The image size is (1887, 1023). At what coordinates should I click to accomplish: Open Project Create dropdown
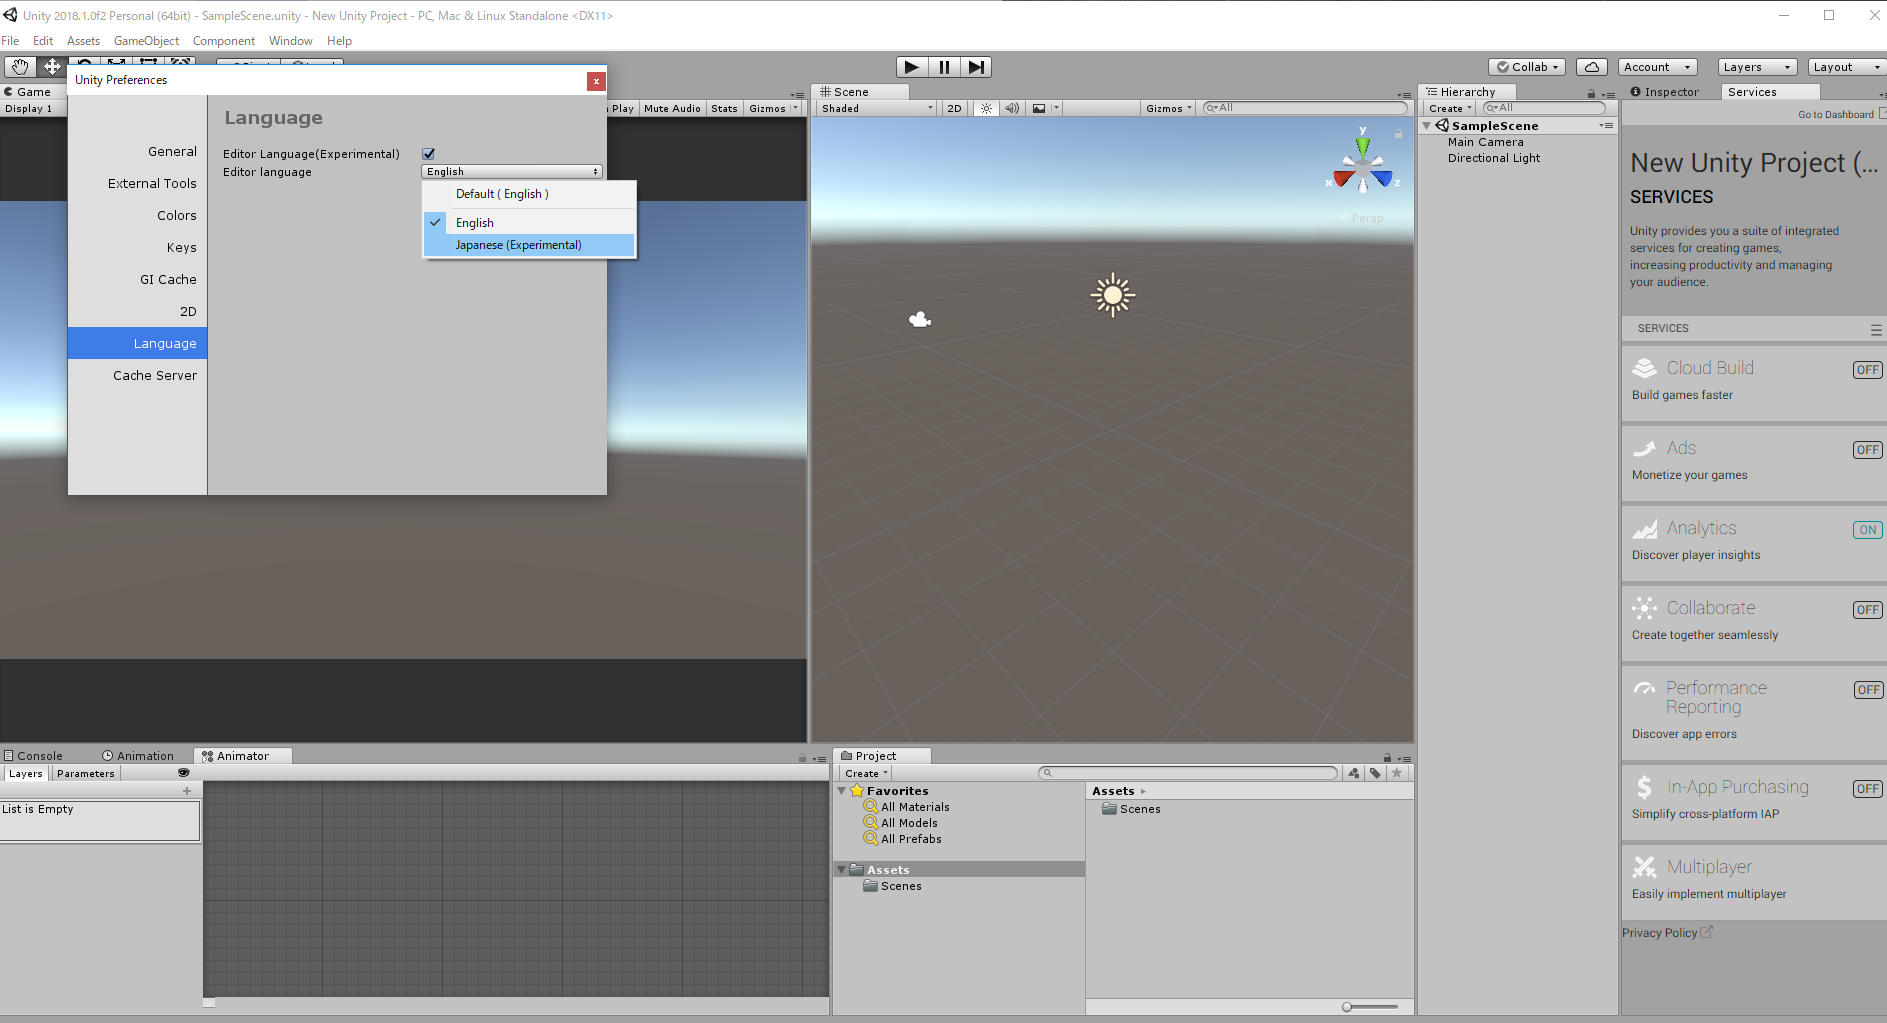pos(865,773)
